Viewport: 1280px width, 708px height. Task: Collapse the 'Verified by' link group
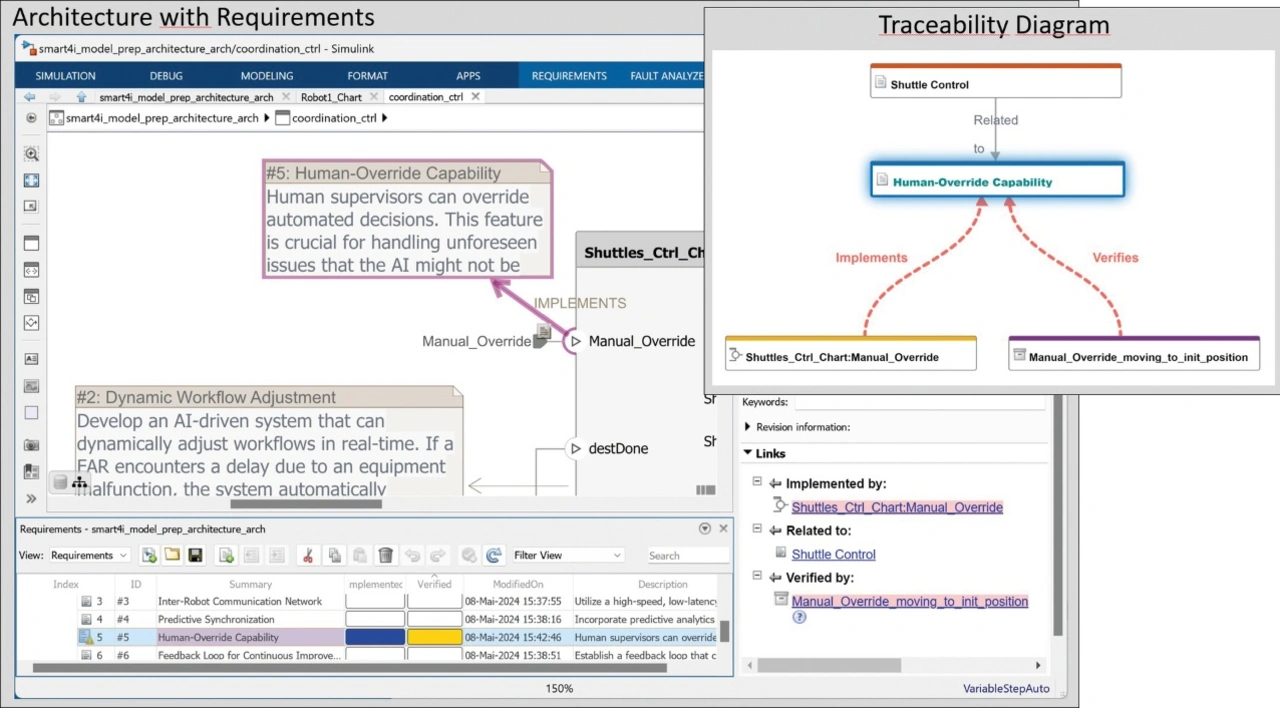click(x=757, y=577)
